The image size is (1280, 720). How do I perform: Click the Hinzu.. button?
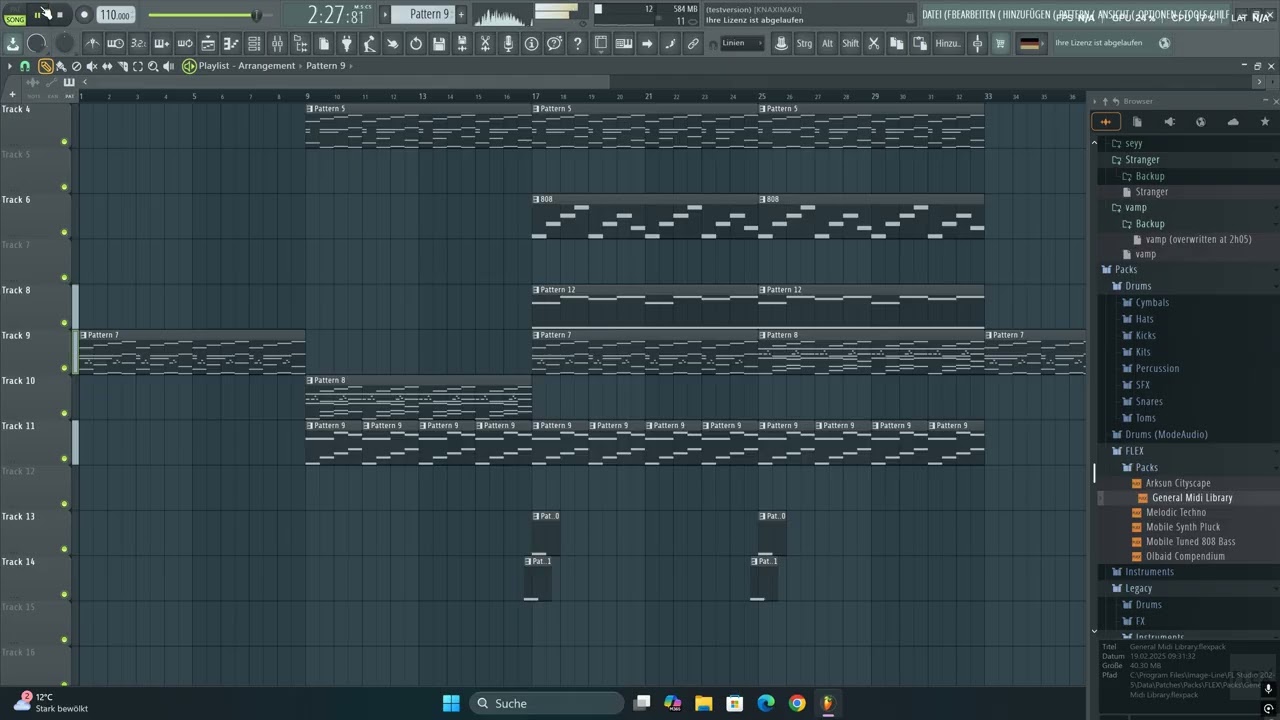947,43
